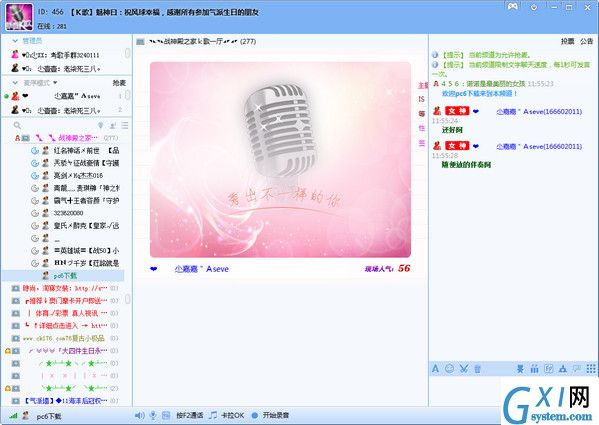This screenshot has height=425, width=599.
Task: Search channel users with magnifier icon
Action: [17, 125]
